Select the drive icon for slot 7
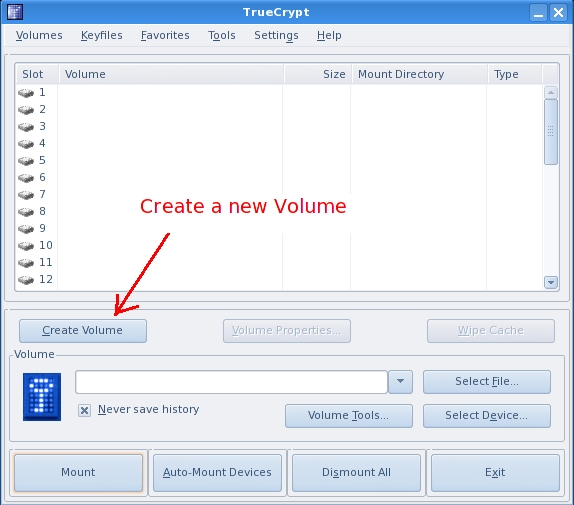Screen dimensions: 574x505 pos(26,195)
